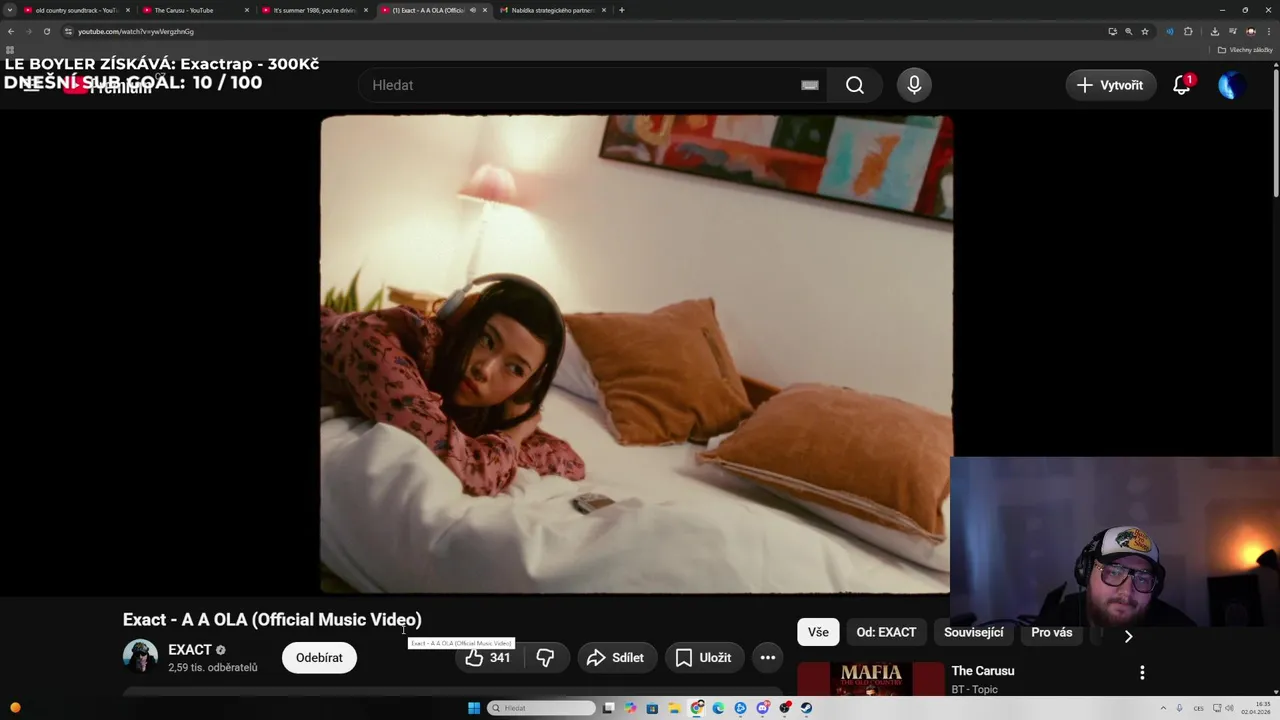The image size is (1280, 720).
Task: Open options for The Carusu recommended video
Action: click(x=1142, y=672)
